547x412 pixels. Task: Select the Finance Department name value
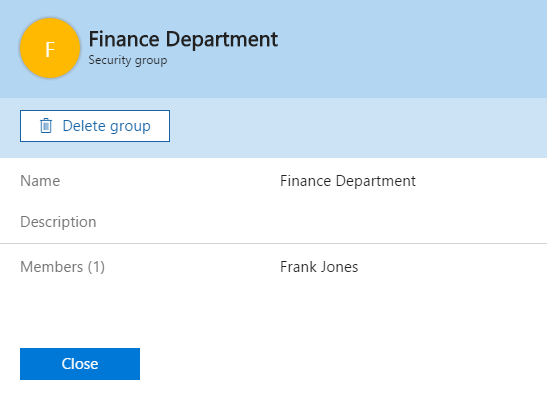[x=348, y=181]
